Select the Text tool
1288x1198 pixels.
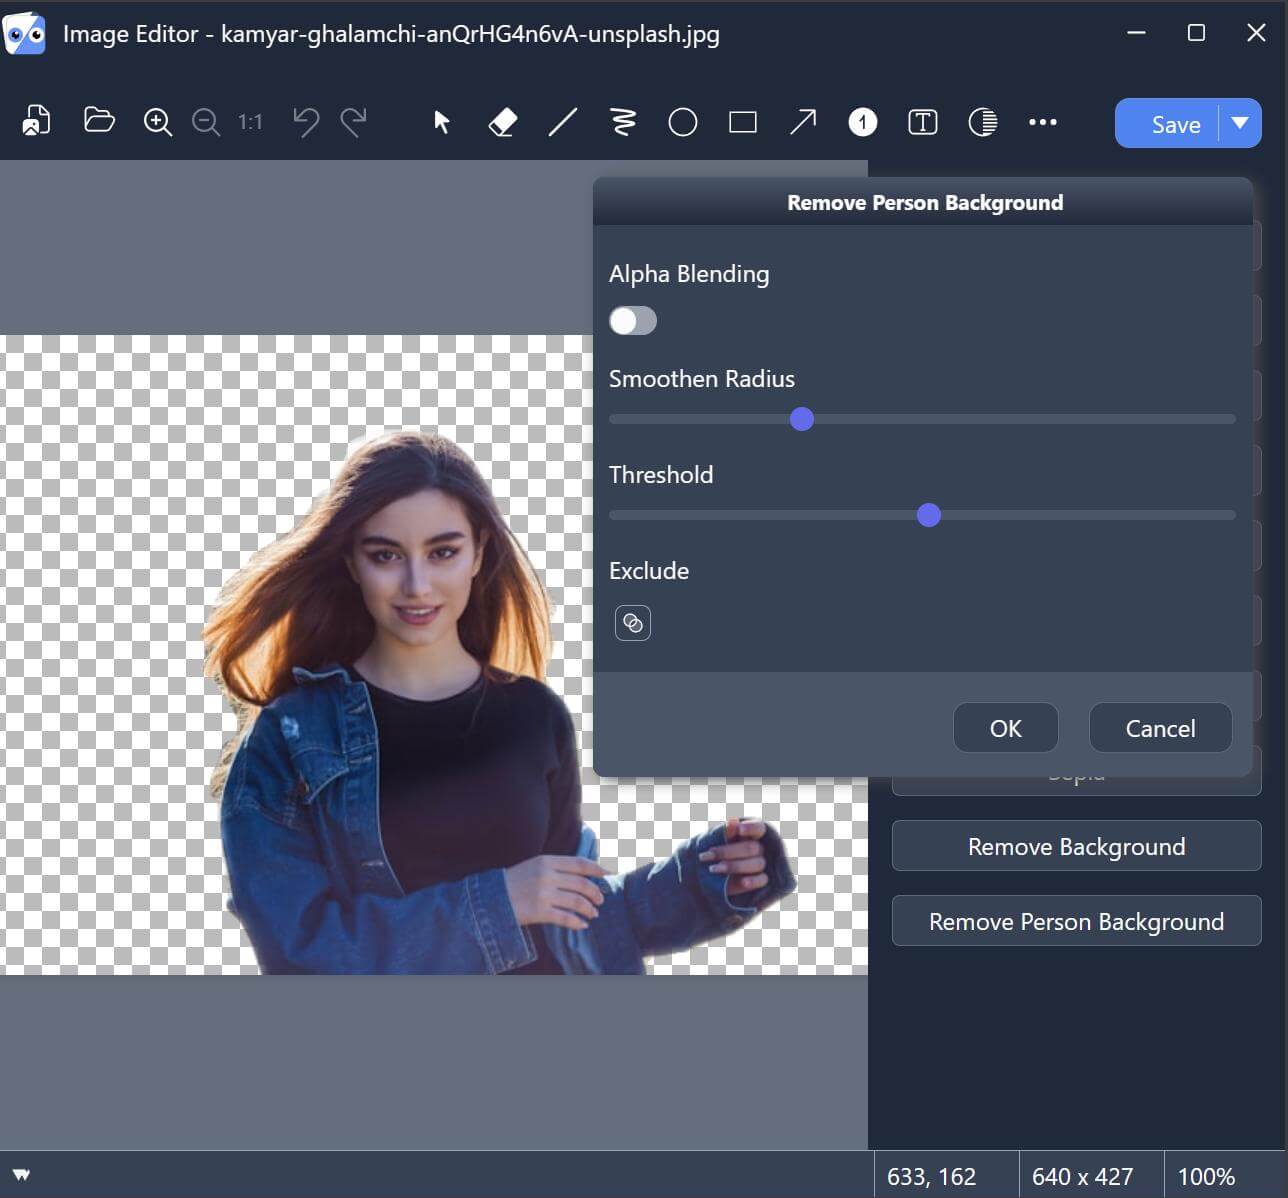921,122
